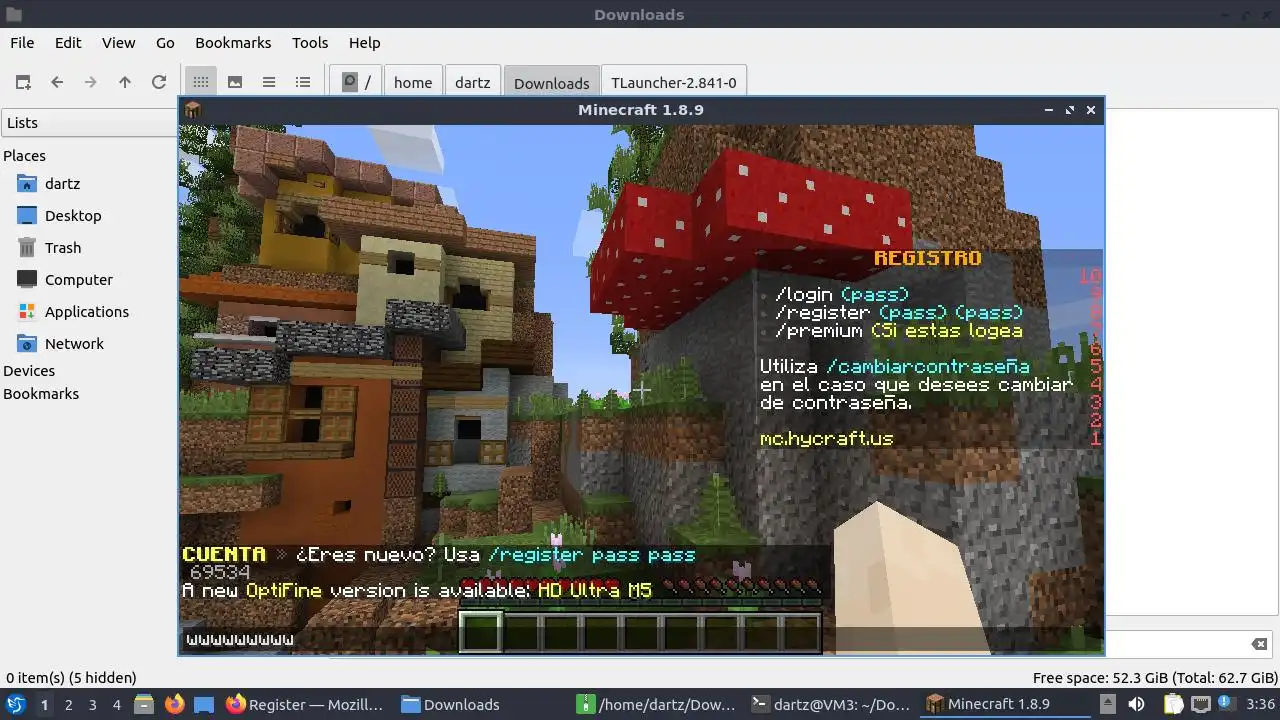Image resolution: width=1280 pixels, height=720 pixels.
Task: Switch to workspace 2
Action: pyautogui.click(x=68, y=704)
